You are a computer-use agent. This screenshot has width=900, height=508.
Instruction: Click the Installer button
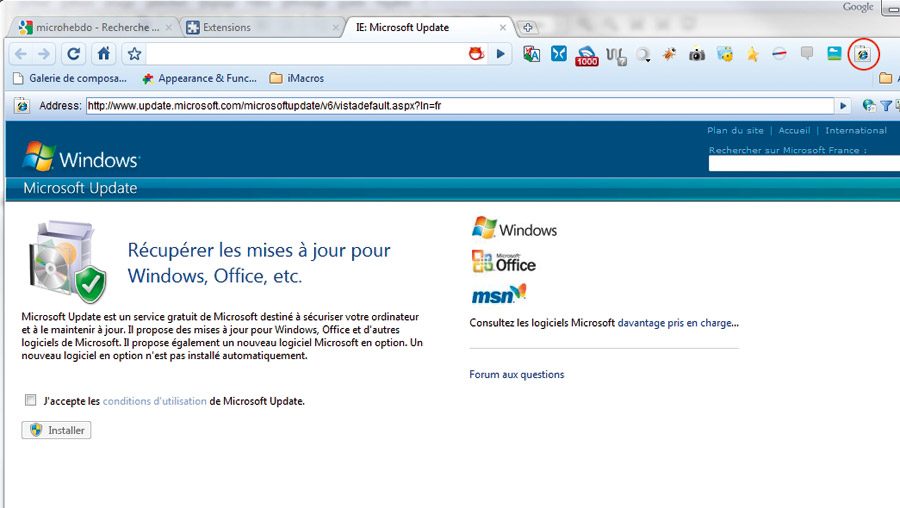pos(56,430)
